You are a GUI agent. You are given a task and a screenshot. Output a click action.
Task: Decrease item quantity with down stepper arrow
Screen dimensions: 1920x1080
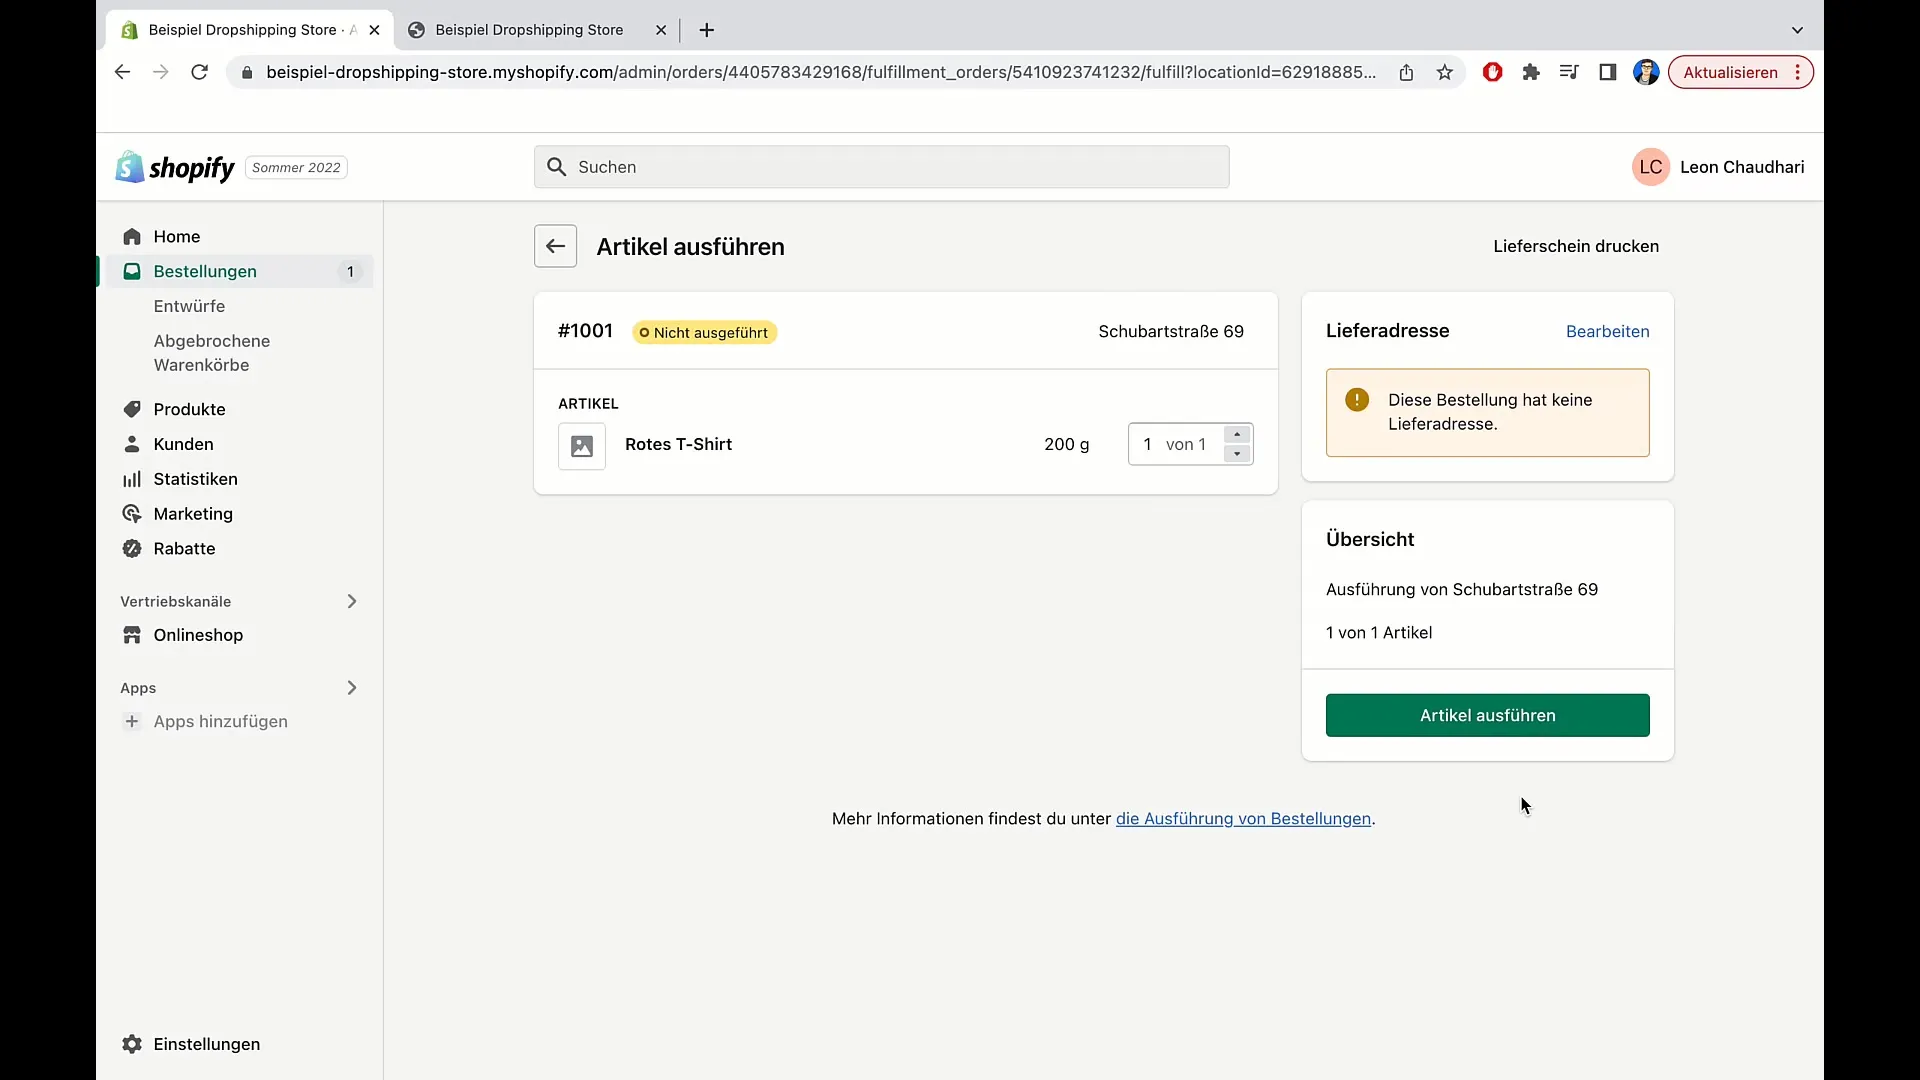coord(1237,454)
